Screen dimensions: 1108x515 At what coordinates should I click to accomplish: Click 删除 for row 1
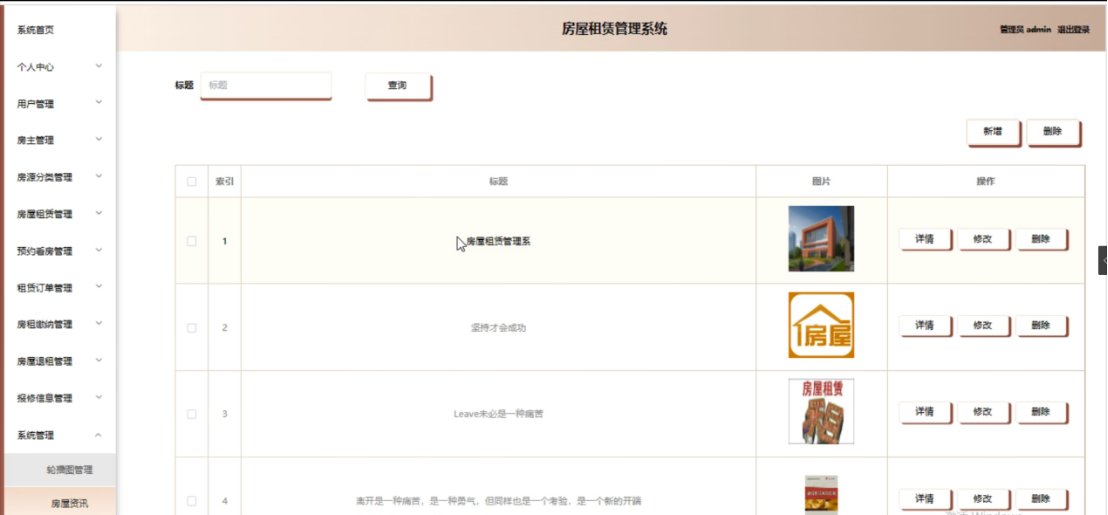(x=1041, y=239)
